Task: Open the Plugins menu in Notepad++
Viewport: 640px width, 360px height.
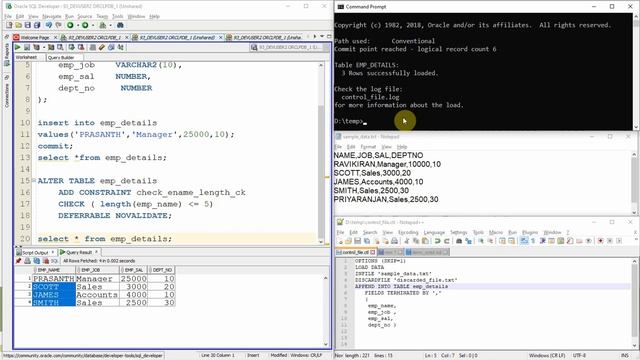Action: click(x=531, y=232)
